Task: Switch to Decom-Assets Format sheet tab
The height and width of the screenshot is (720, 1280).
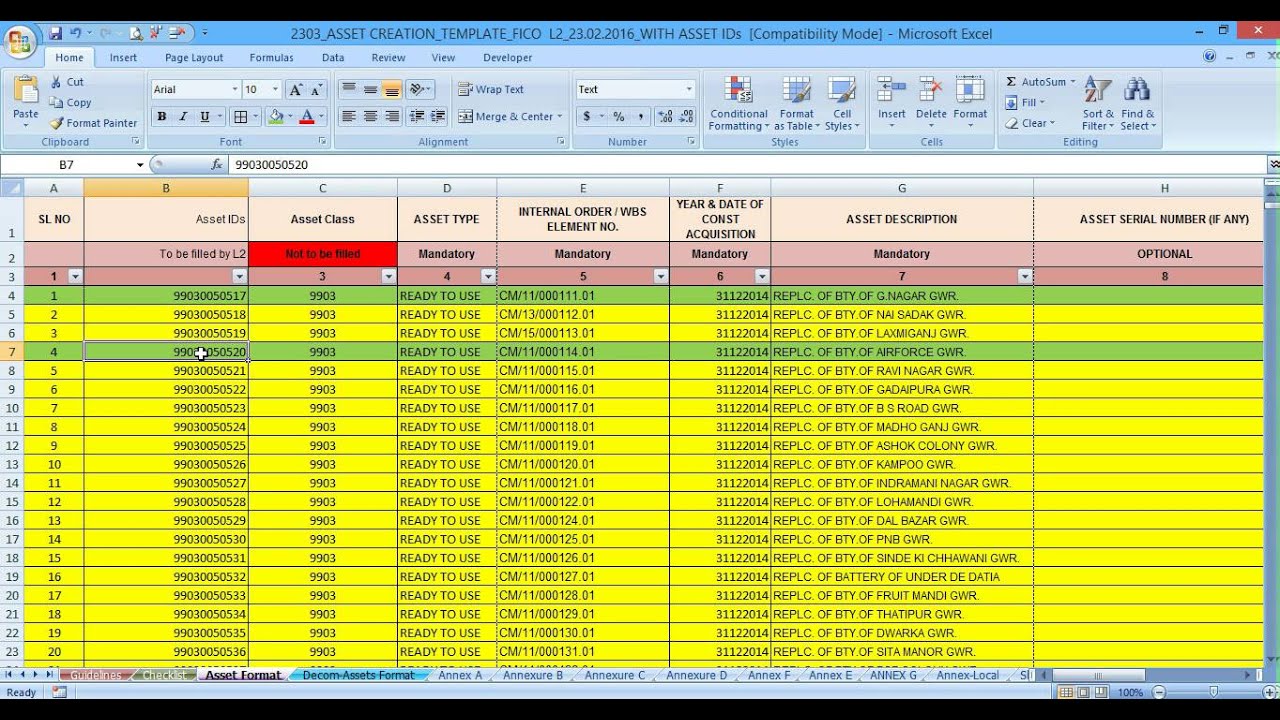Action: [x=358, y=675]
